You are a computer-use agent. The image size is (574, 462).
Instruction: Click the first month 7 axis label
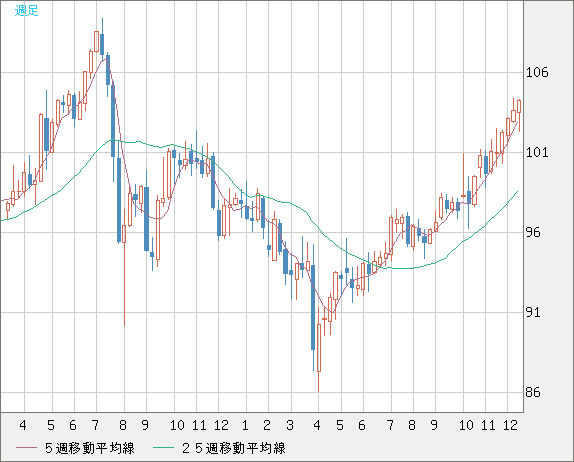point(95,425)
